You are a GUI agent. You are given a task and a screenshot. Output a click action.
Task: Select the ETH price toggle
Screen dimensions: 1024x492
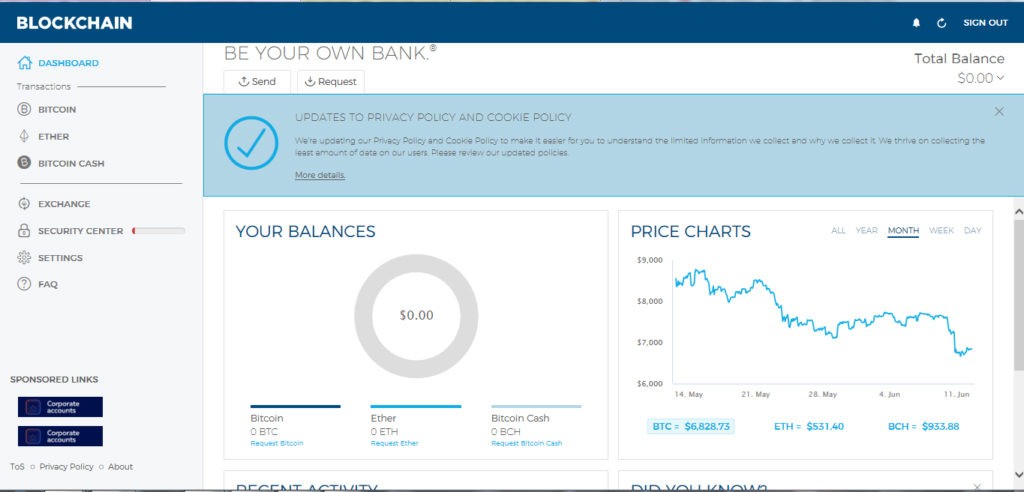click(809, 427)
